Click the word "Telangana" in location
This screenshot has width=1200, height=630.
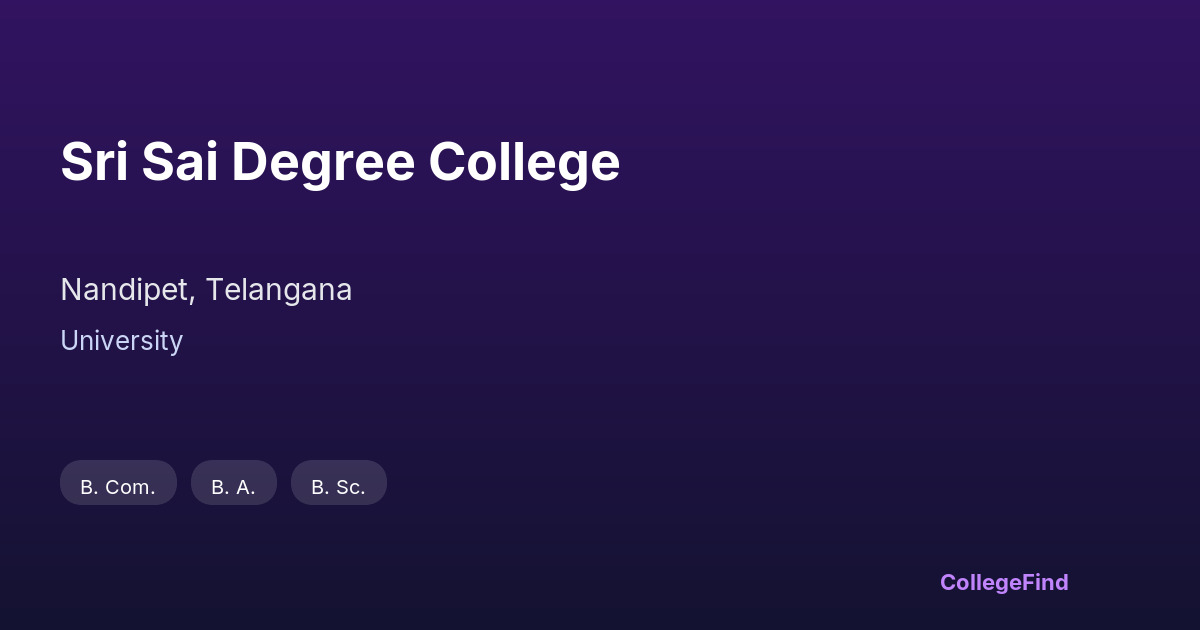click(279, 290)
